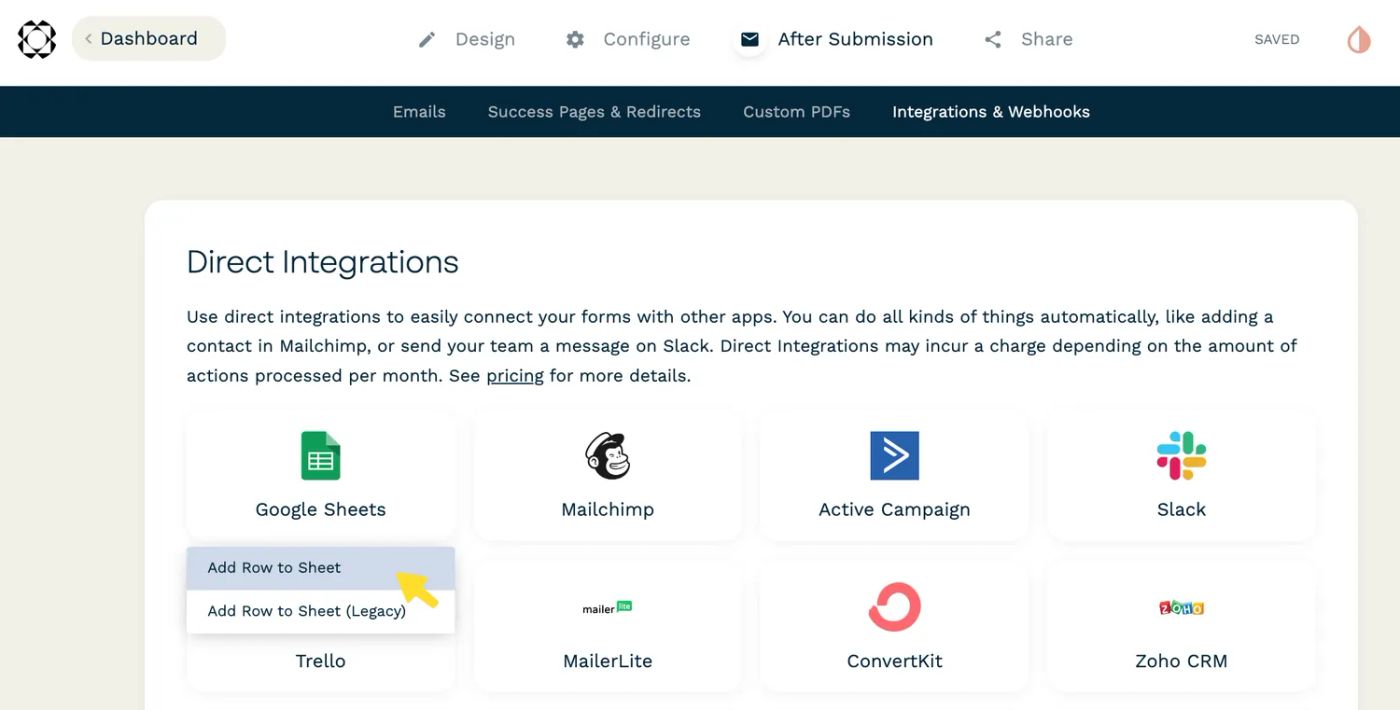1400x710 pixels.
Task: Click the ConvertKit logo icon
Action: (894, 607)
